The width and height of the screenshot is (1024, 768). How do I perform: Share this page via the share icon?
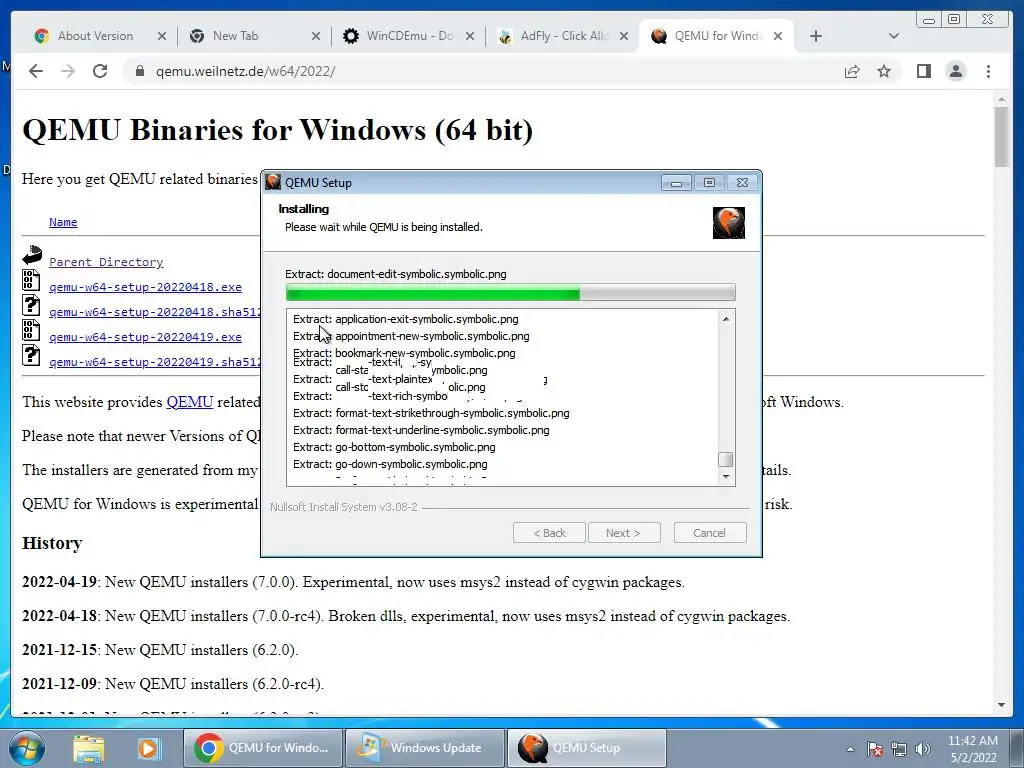(852, 71)
